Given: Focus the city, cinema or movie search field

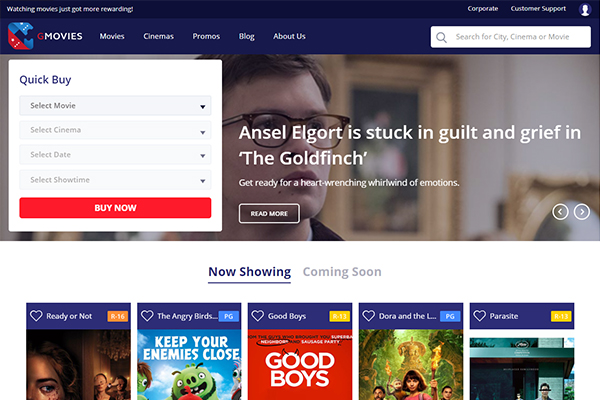Looking at the screenshot, I should (511, 37).
